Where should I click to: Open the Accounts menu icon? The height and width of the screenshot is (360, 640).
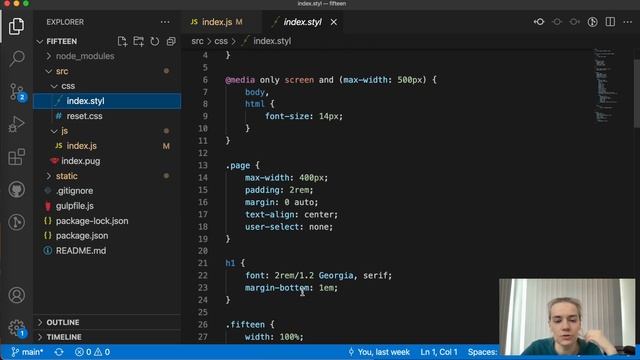[16, 295]
